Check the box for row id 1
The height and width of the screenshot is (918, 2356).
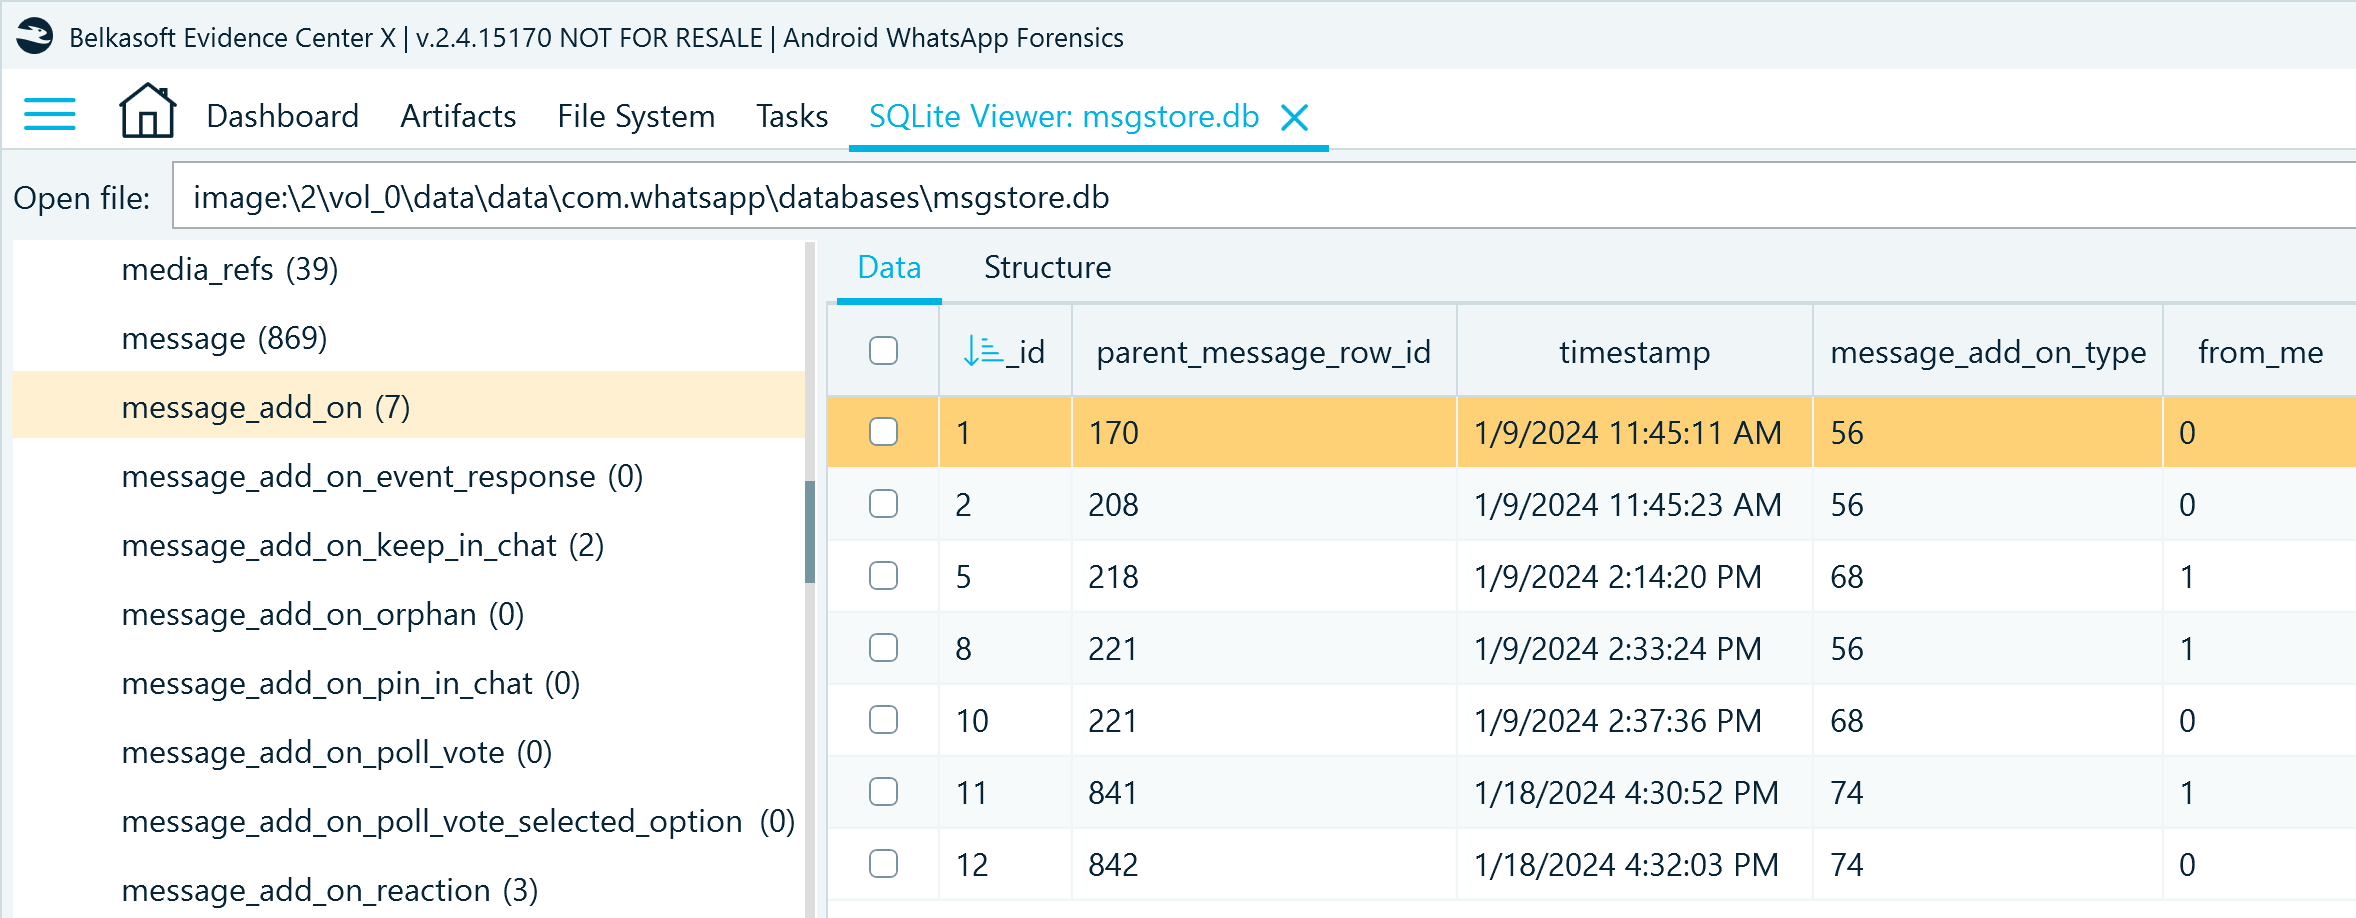click(x=883, y=432)
